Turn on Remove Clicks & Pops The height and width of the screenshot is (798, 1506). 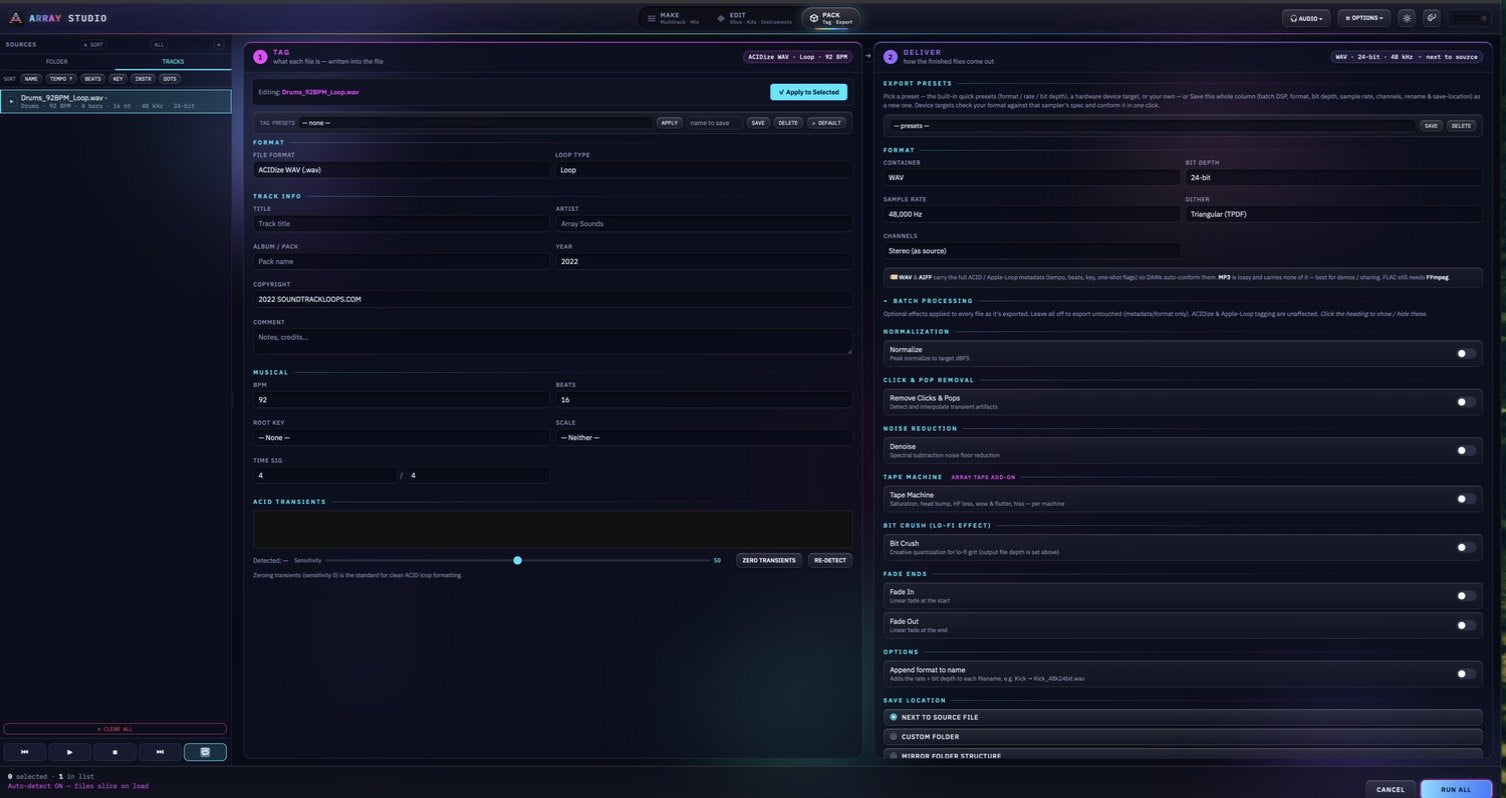click(x=1465, y=402)
